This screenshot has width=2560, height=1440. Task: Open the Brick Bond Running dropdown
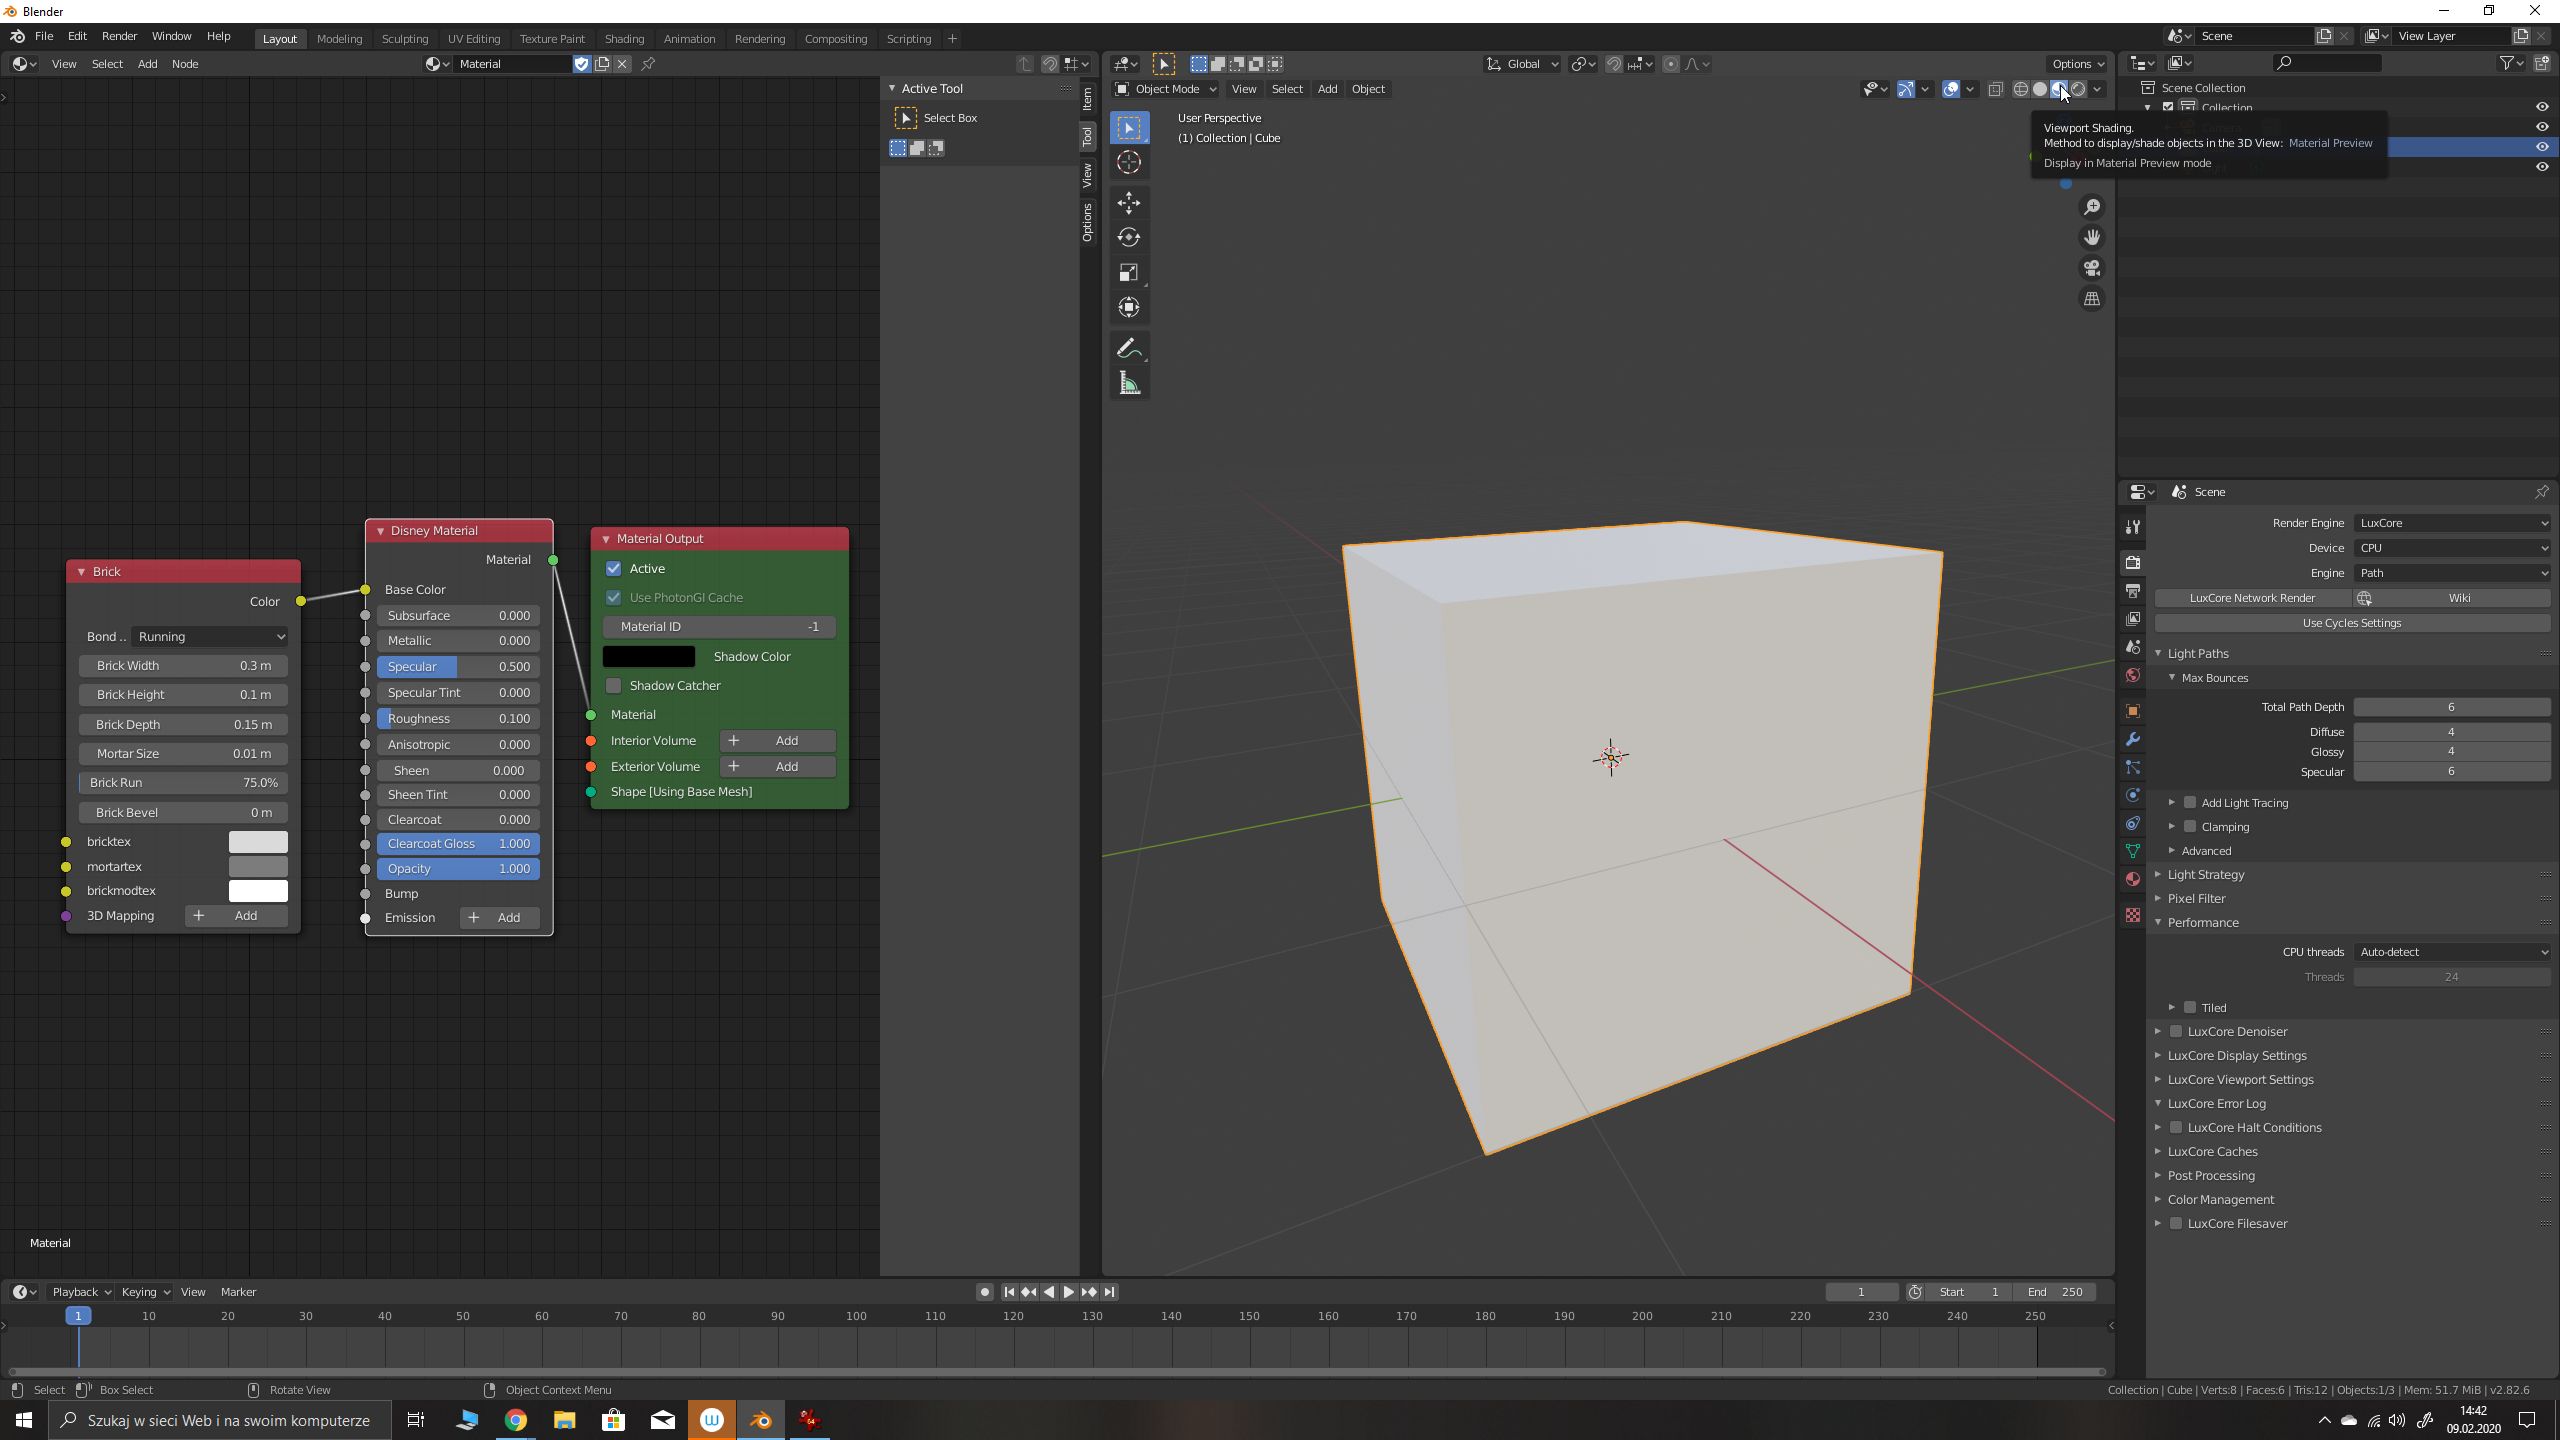[x=210, y=637]
